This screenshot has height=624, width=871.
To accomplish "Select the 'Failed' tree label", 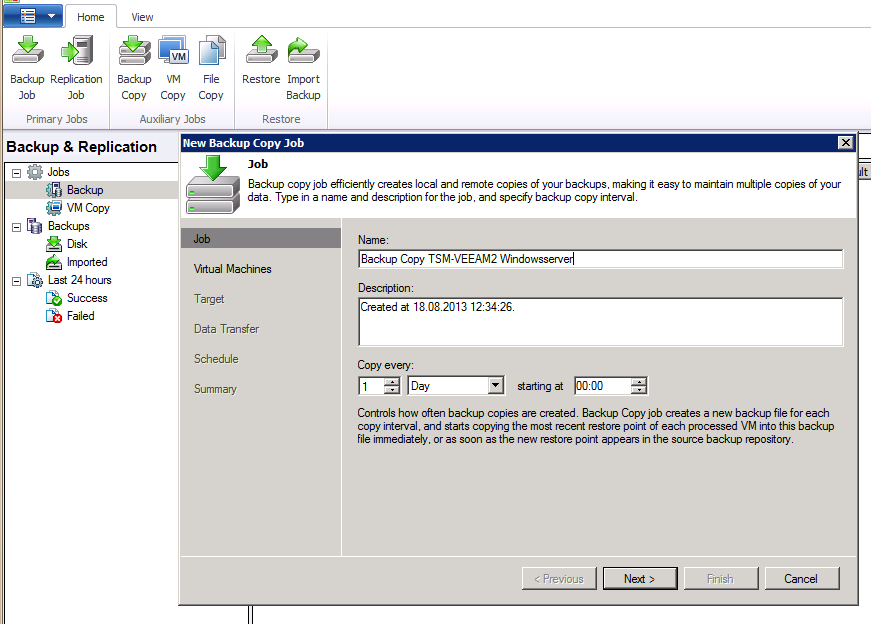I will pos(81,316).
